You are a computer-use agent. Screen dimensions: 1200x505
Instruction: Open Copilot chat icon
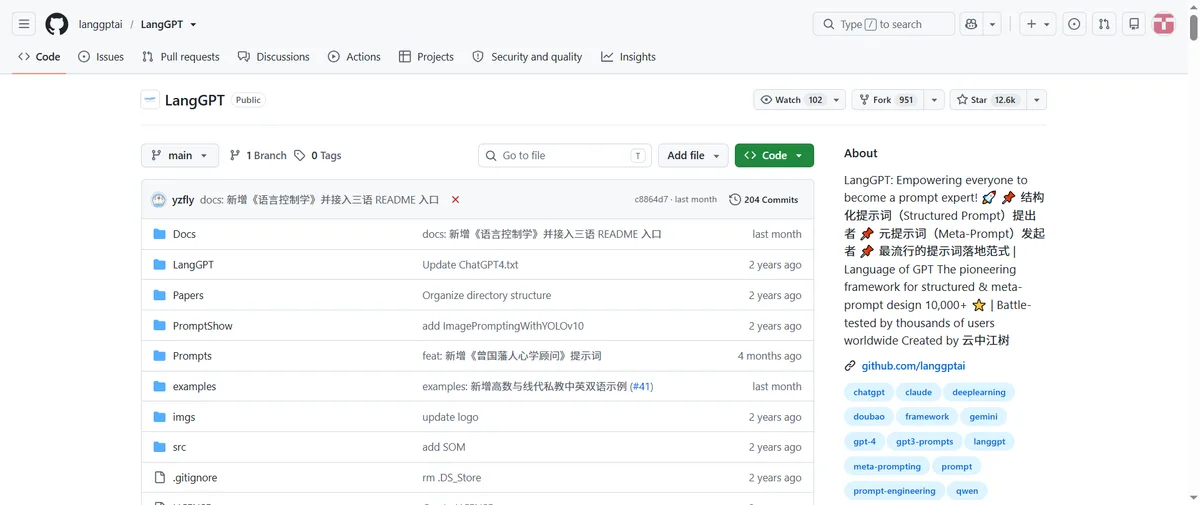(x=970, y=24)
